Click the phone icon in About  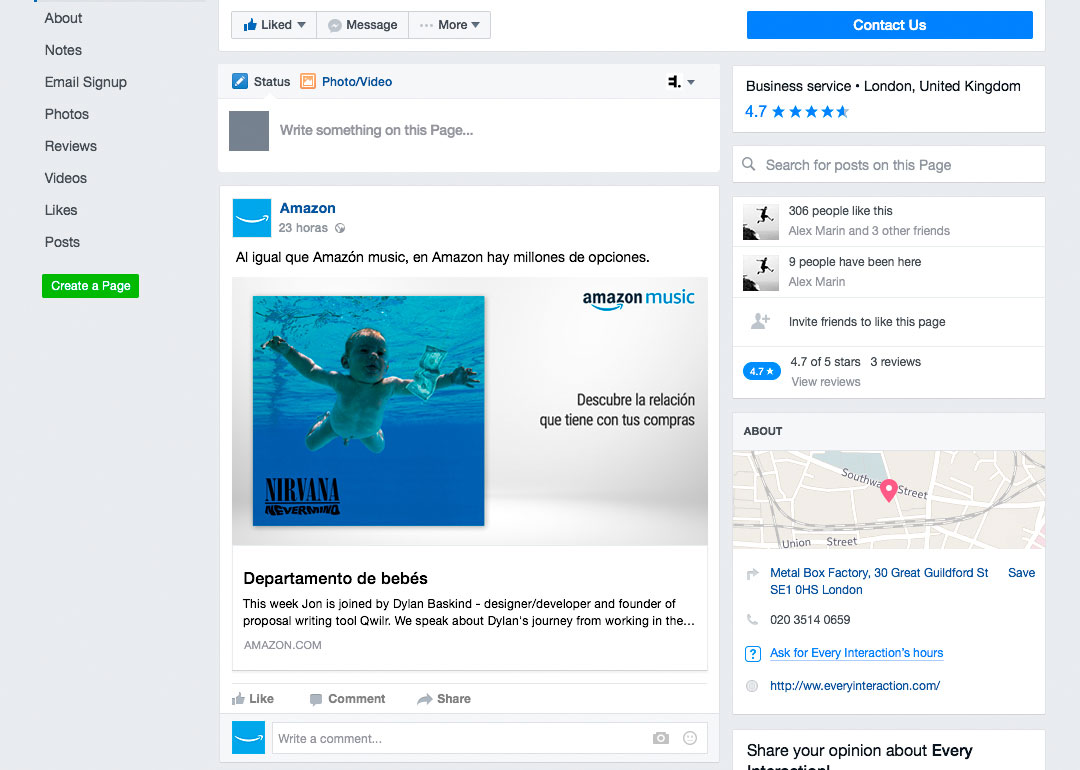click(752, 620)
